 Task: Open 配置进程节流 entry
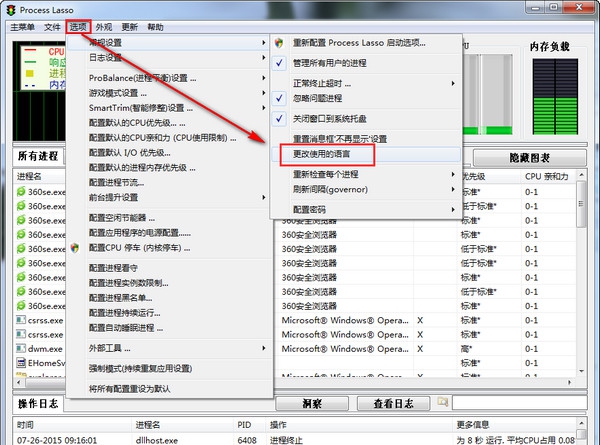pos(168,183)
